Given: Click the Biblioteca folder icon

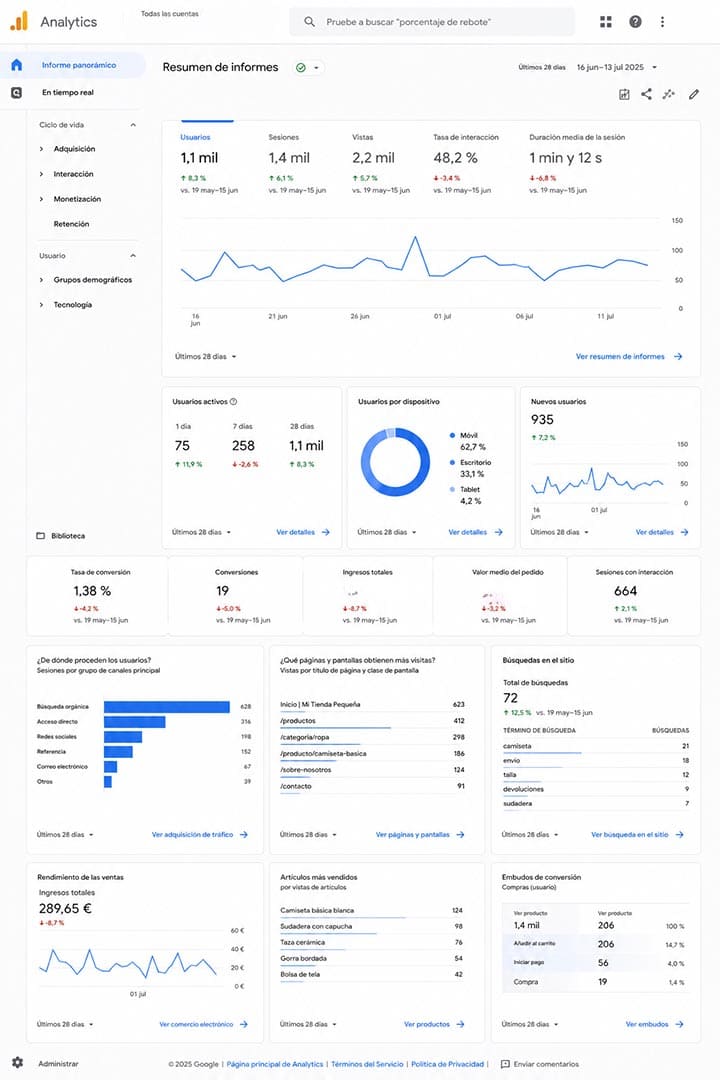Looking at the screenshot, I should click(41, 536).
